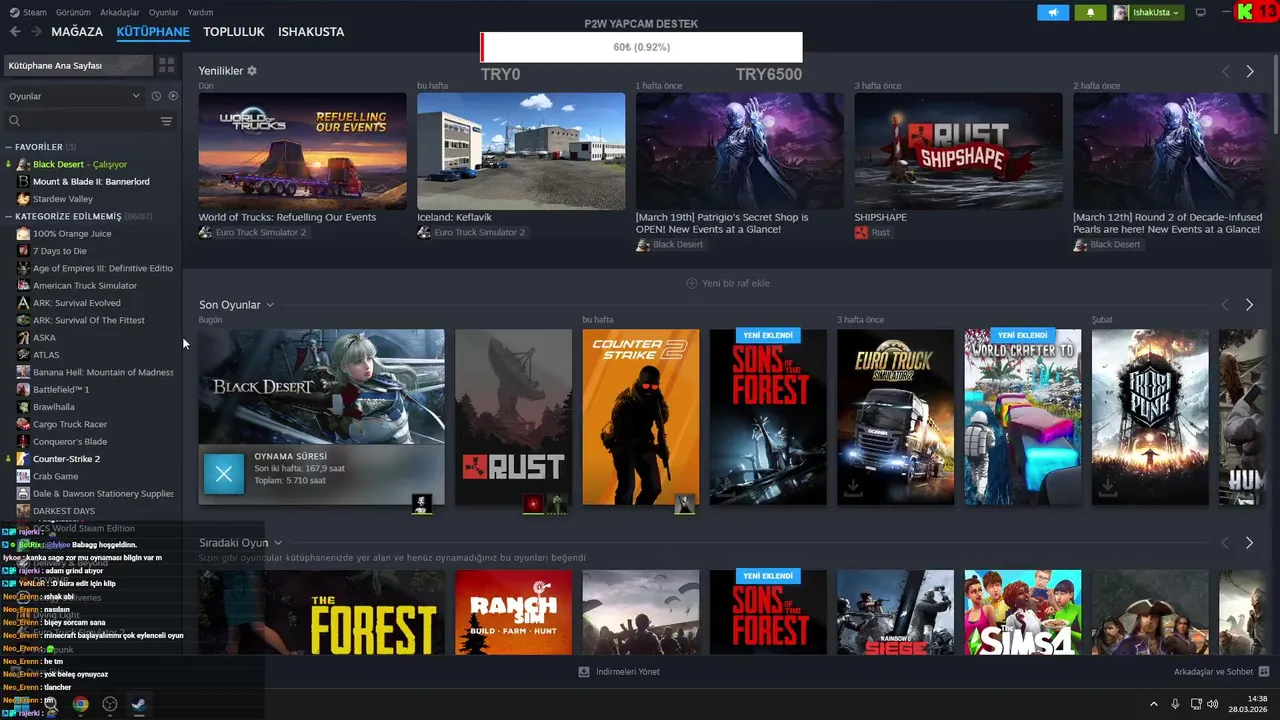Viewport: 1280px width, 720px height.
Task: Open the blue announcements megaphone button
Action: coord(1052,12)
